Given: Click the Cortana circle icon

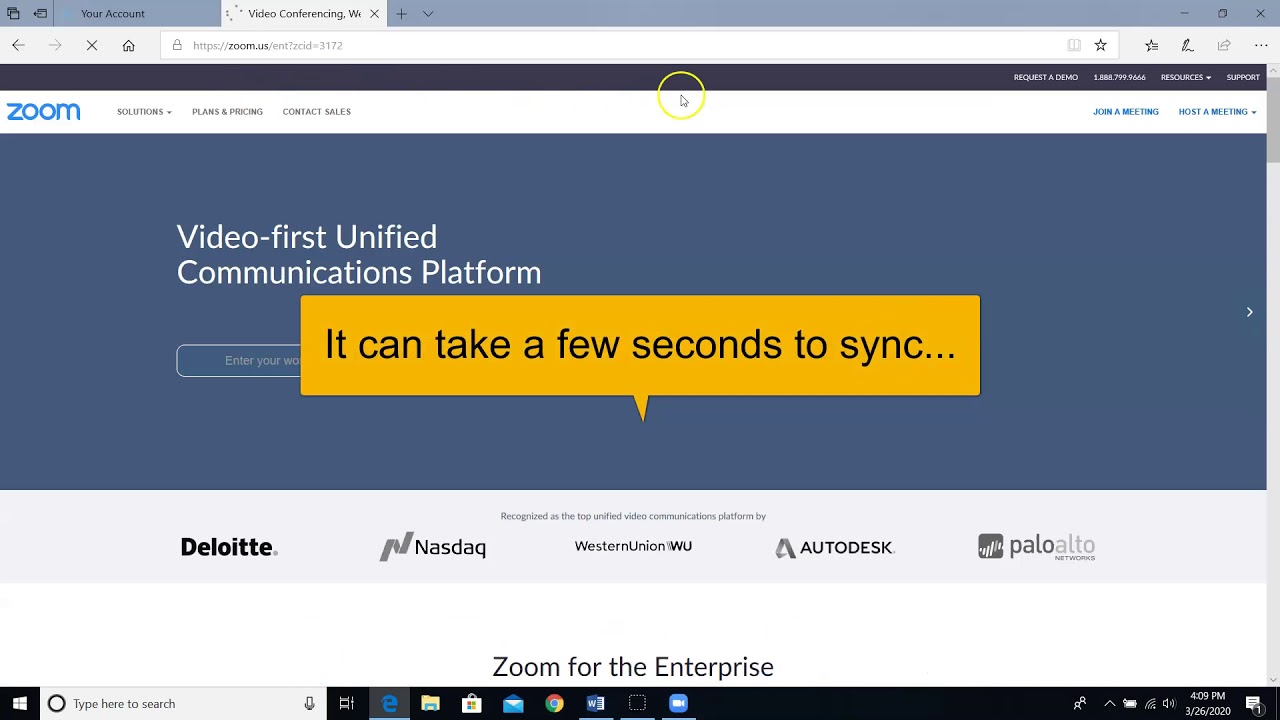Looking at the screenshot, I should (x=57, y=704).
